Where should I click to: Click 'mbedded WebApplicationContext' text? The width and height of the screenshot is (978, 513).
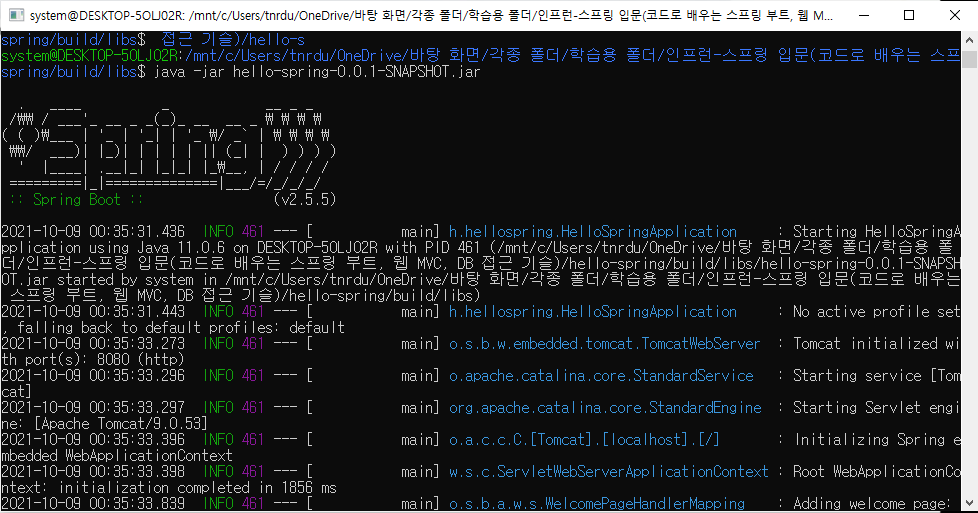coord(117,456)
